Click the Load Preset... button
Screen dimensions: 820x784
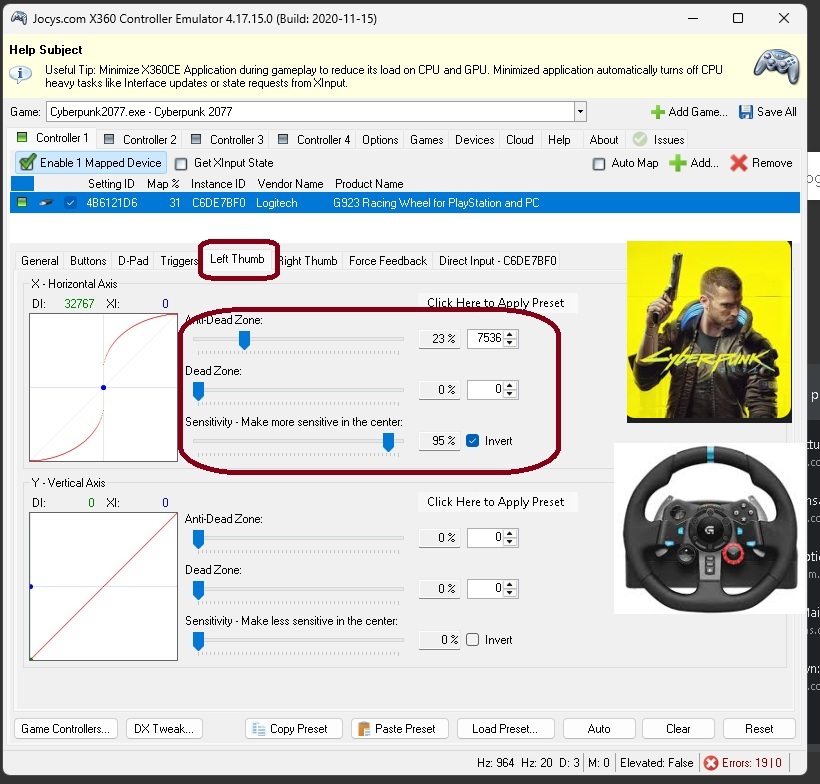(x=505, y=729)
